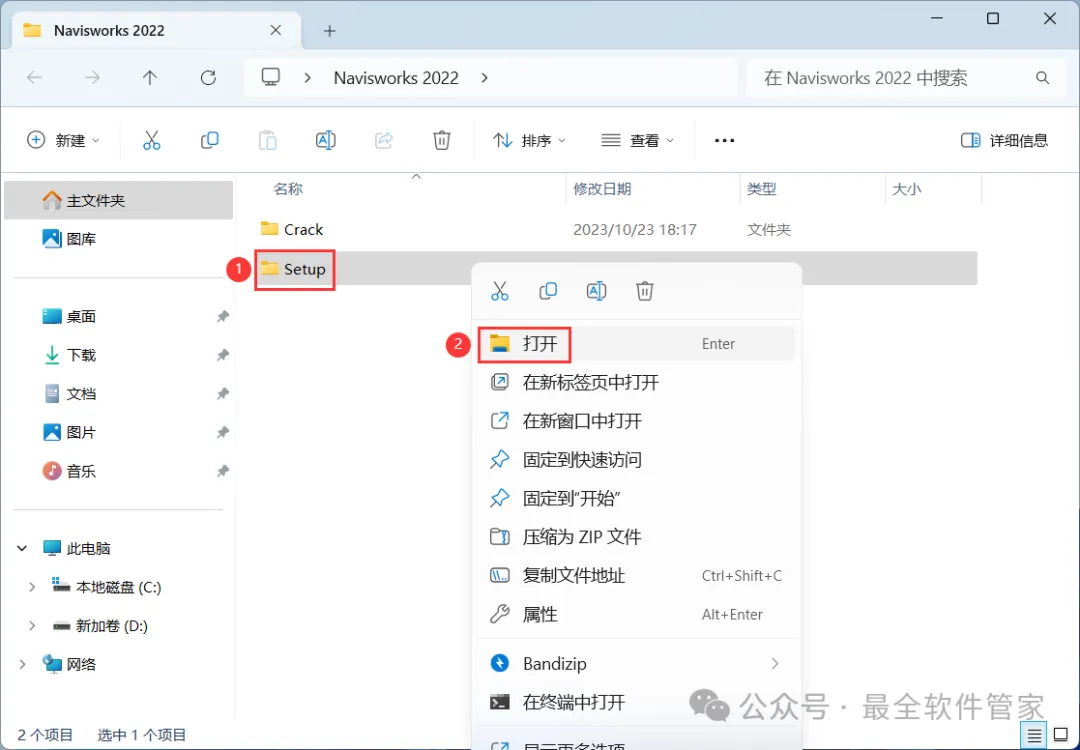Expand the 新加卷 (D:) tree node
Image resolution: width=1080 pixels, height=750 pixels.
tap(32, 626)
